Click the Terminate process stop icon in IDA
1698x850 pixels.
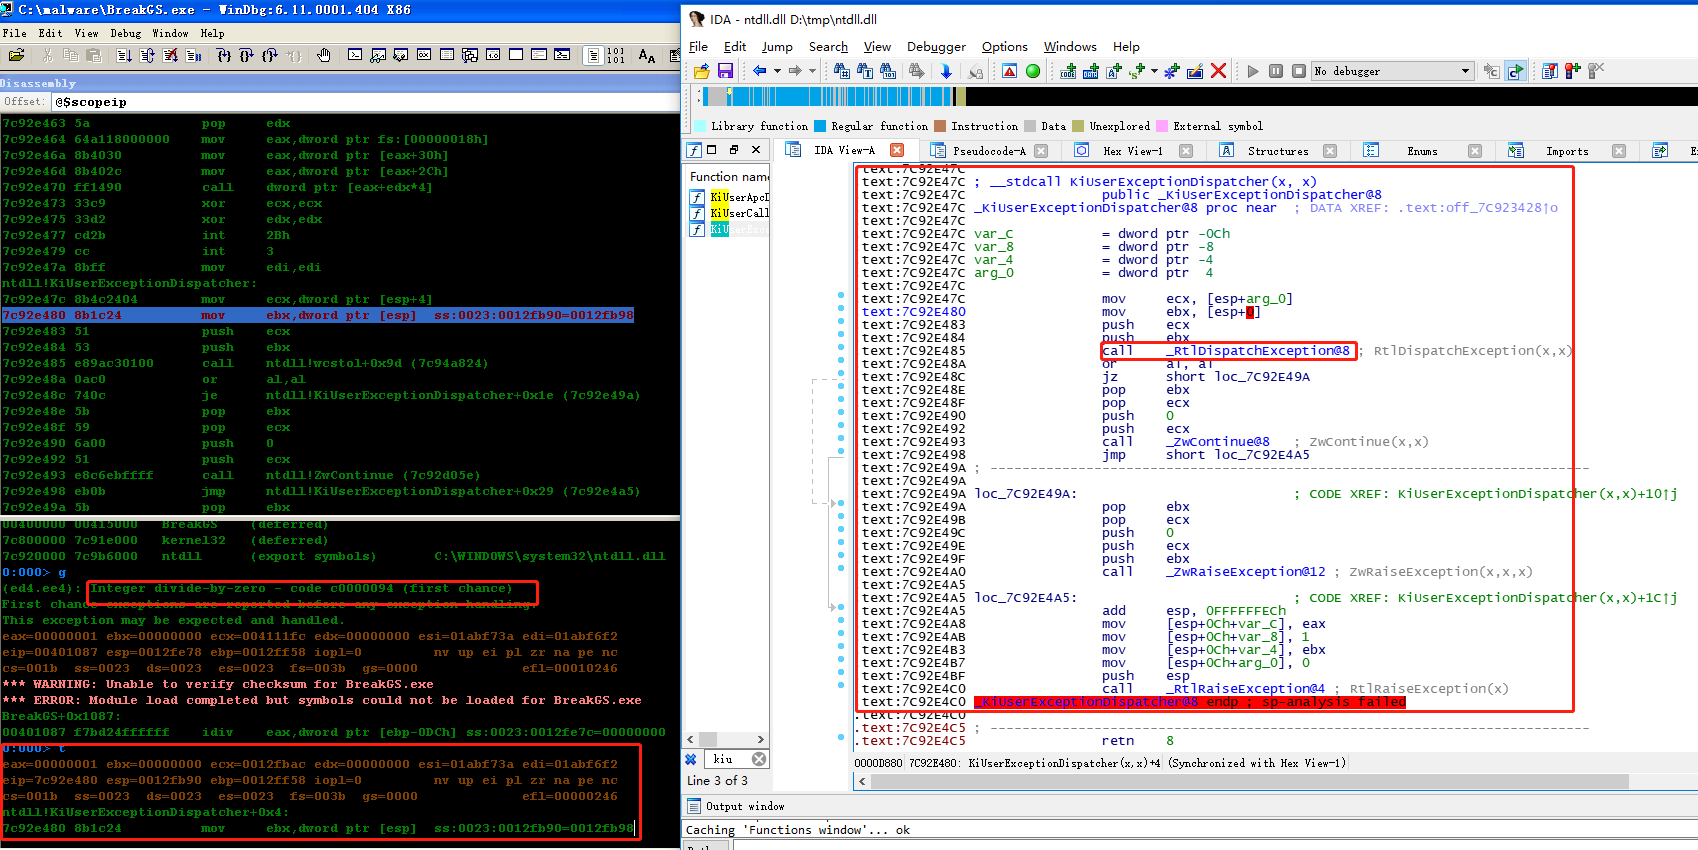[1298, 71]
